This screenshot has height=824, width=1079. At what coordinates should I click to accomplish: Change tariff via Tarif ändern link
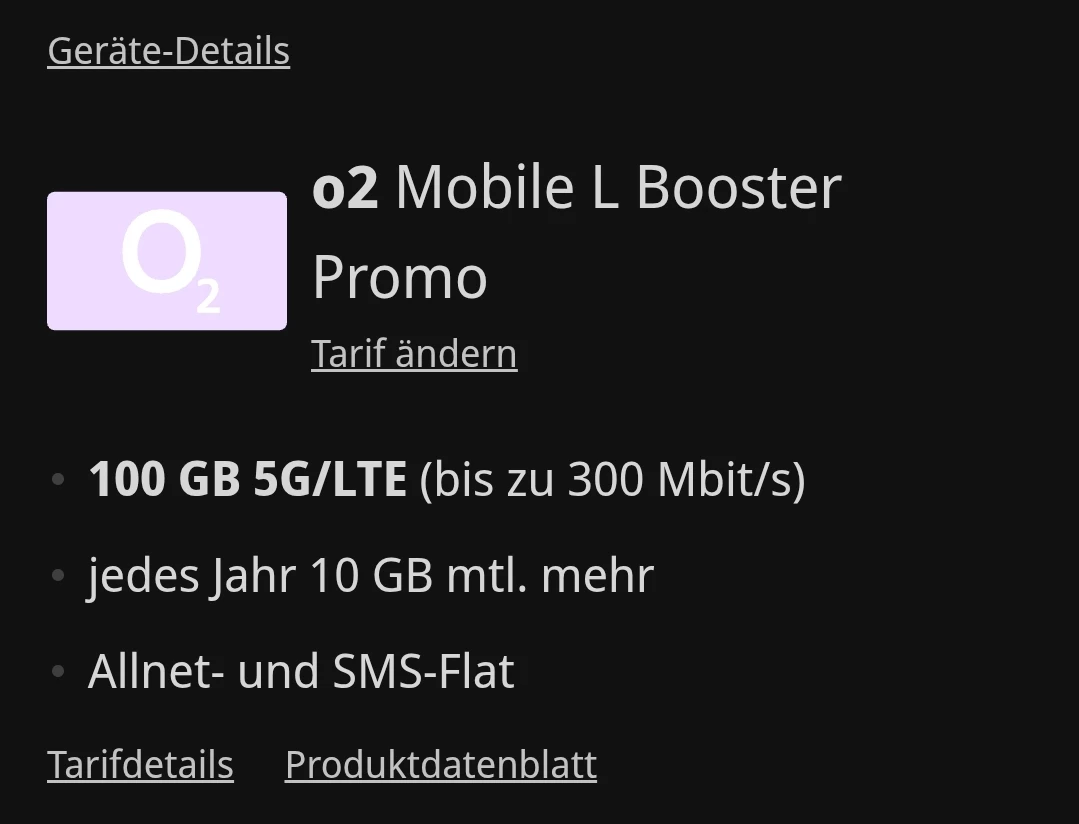click(414, 354)
